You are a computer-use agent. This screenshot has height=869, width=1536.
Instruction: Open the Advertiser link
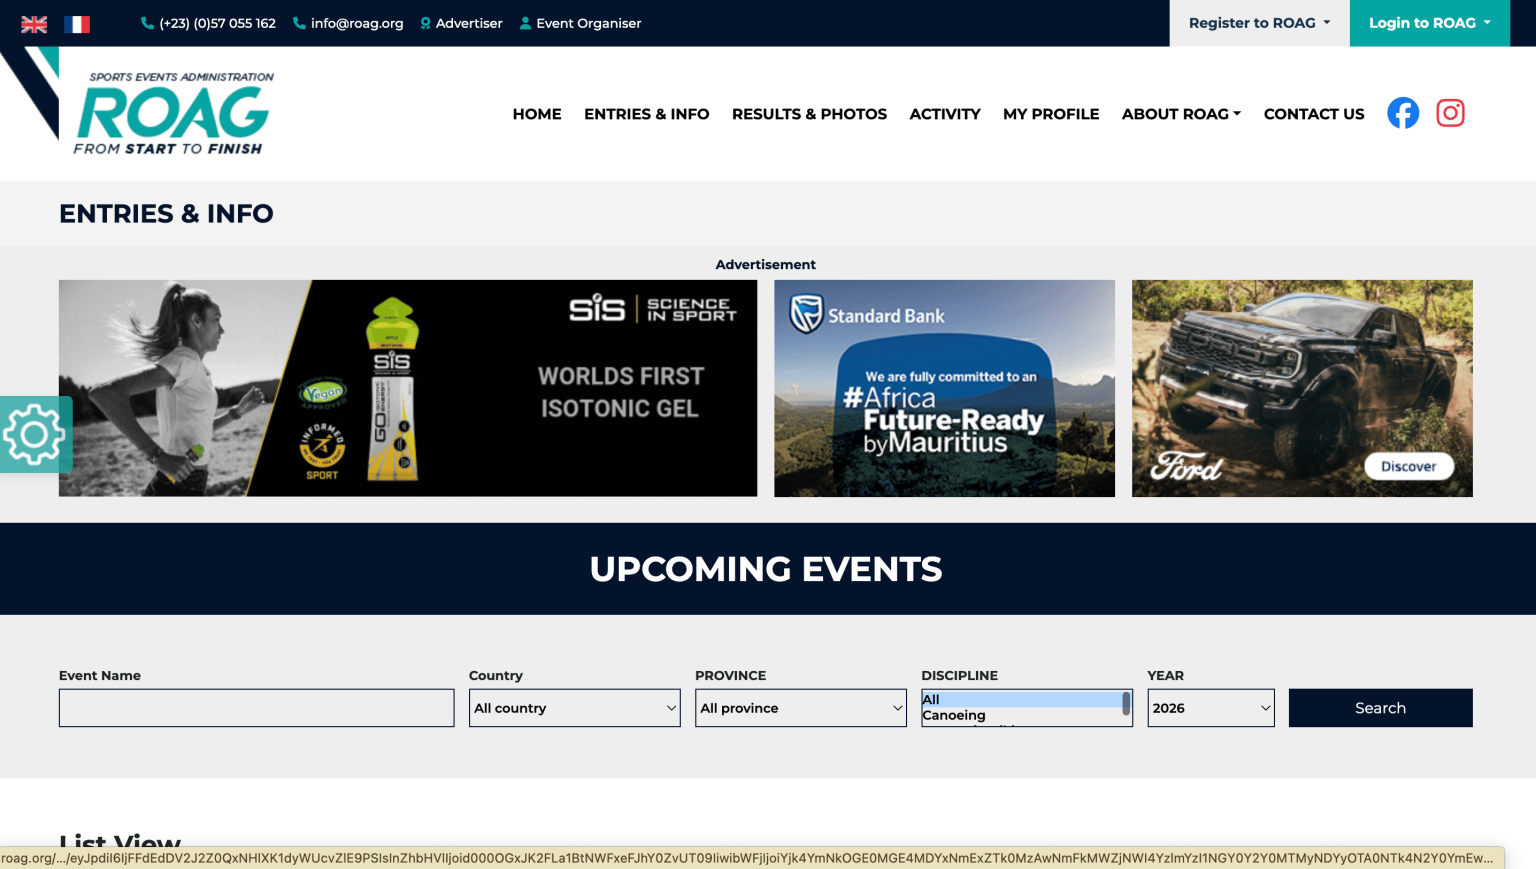461,23
